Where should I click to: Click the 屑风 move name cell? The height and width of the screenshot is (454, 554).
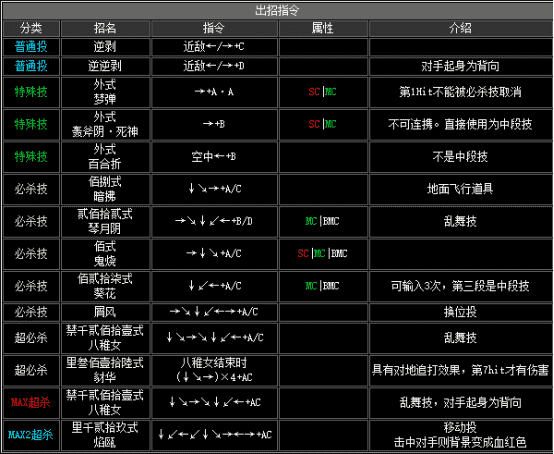pyautogui.click(x=105, y=312)
